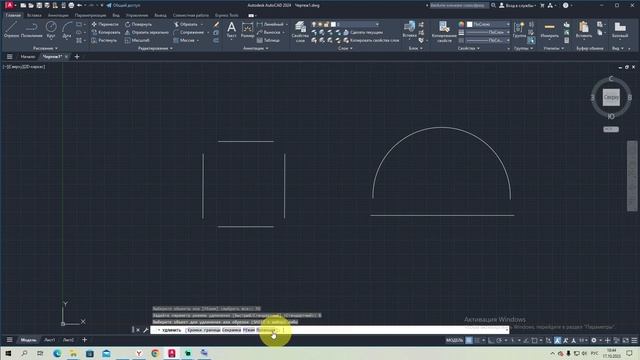Expand the Layers (Слои) panel
Viewport: 640px width, 360px height.
coord(345,48)
